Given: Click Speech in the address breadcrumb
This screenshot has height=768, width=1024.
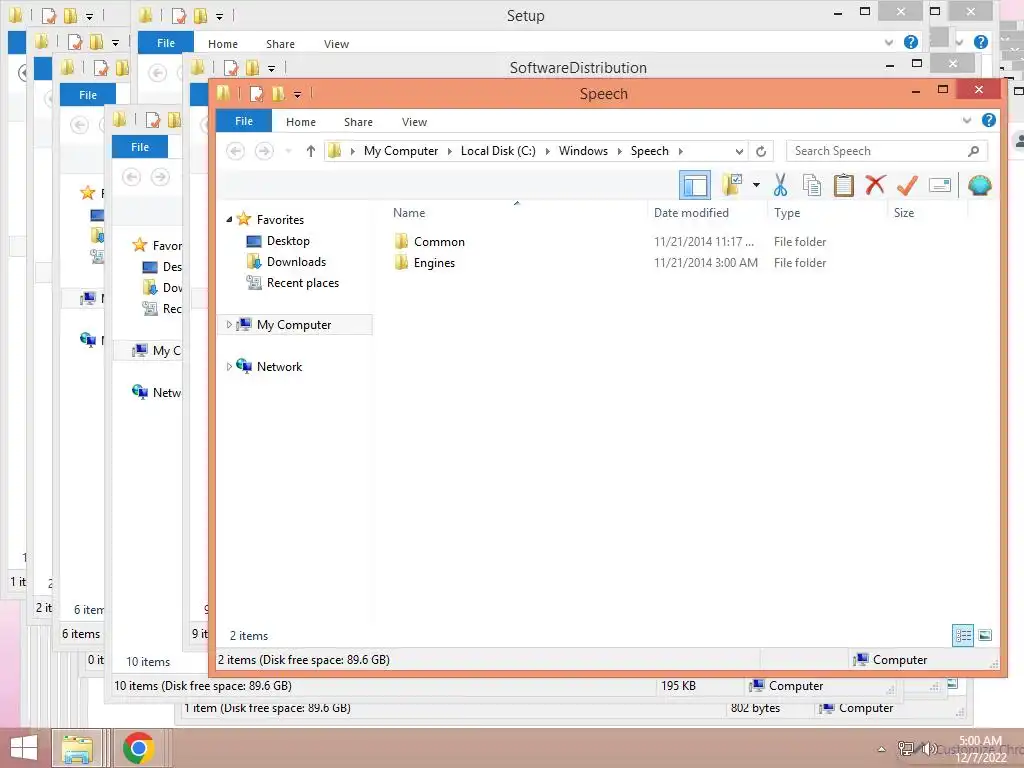Looking at the screenshot, I should point(649,151).
